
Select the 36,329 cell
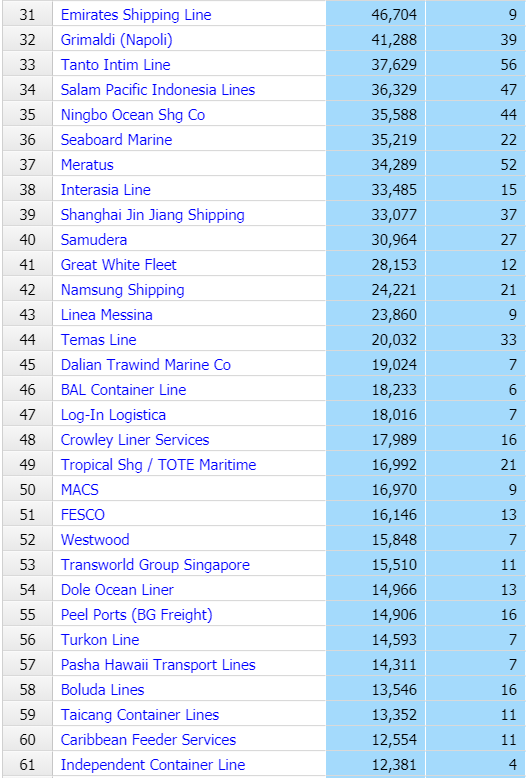pyautogui.click(x=376, y=90)
